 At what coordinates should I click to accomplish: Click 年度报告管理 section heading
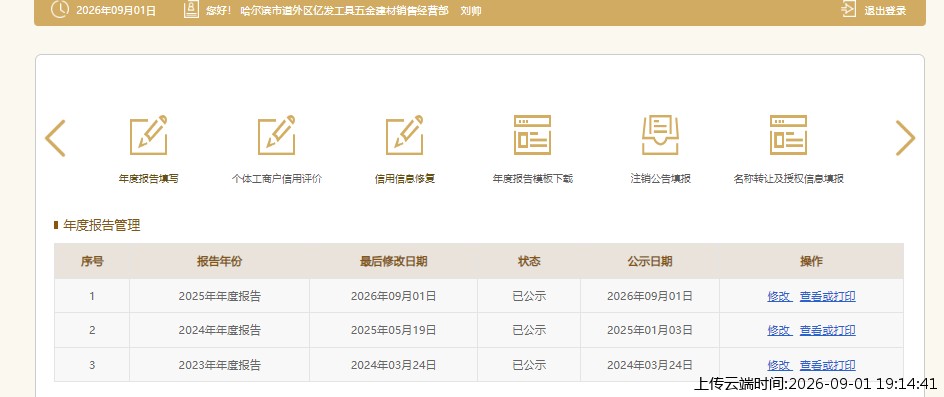(102, 226)
